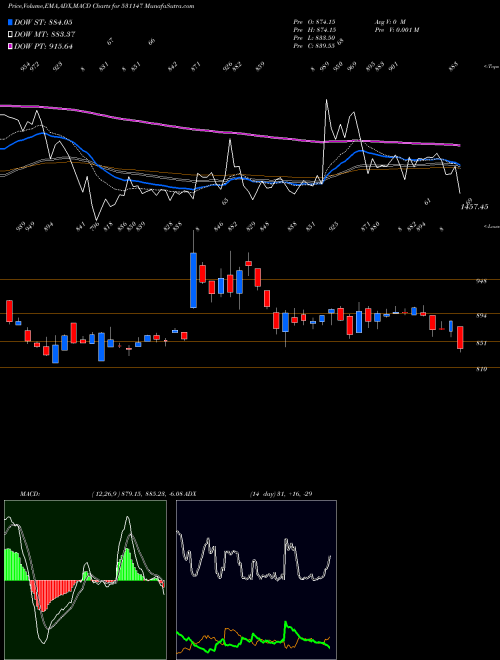This screenshot has width=500, height=660.
Task: Click the 948 price level label
Action: pos(483,281)
